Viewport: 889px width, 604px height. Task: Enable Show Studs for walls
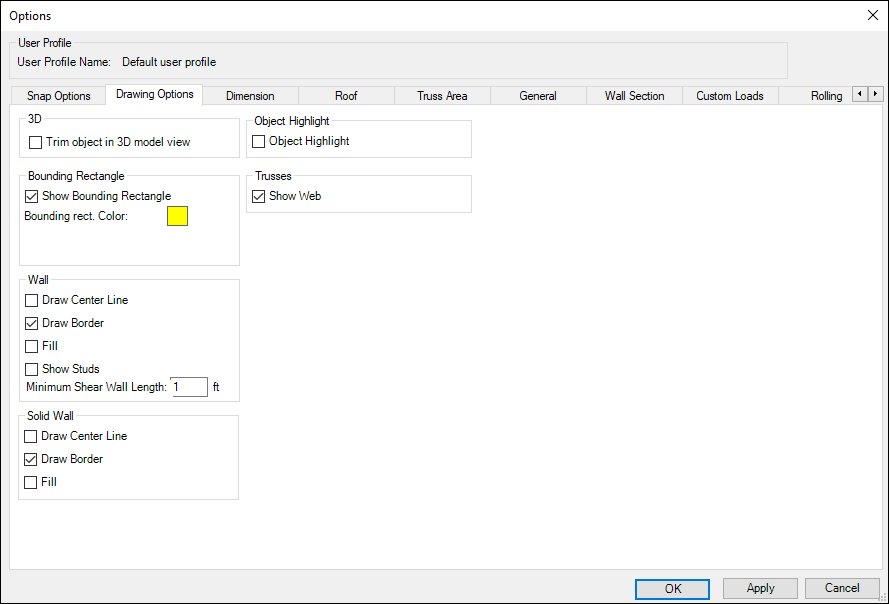coord(32,369)
